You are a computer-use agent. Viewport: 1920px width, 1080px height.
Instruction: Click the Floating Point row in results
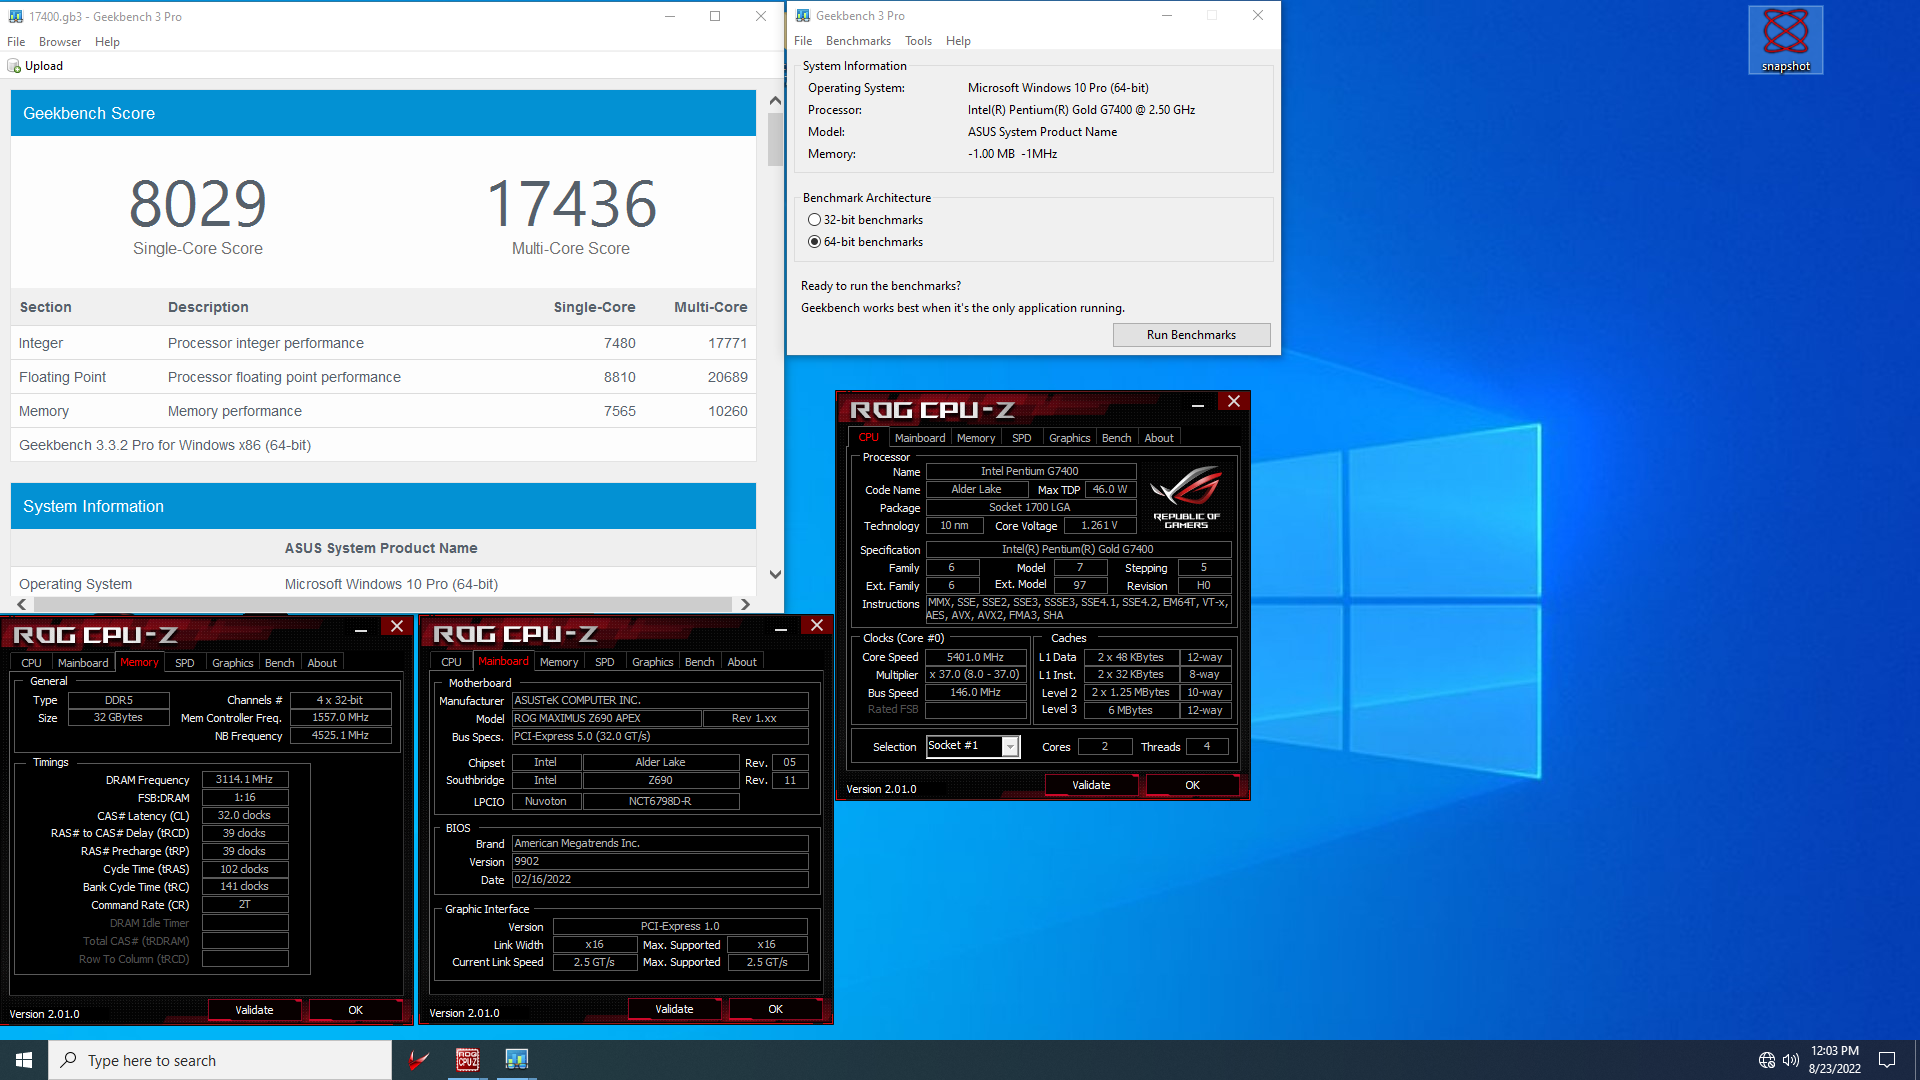click(x=383, y=377)
